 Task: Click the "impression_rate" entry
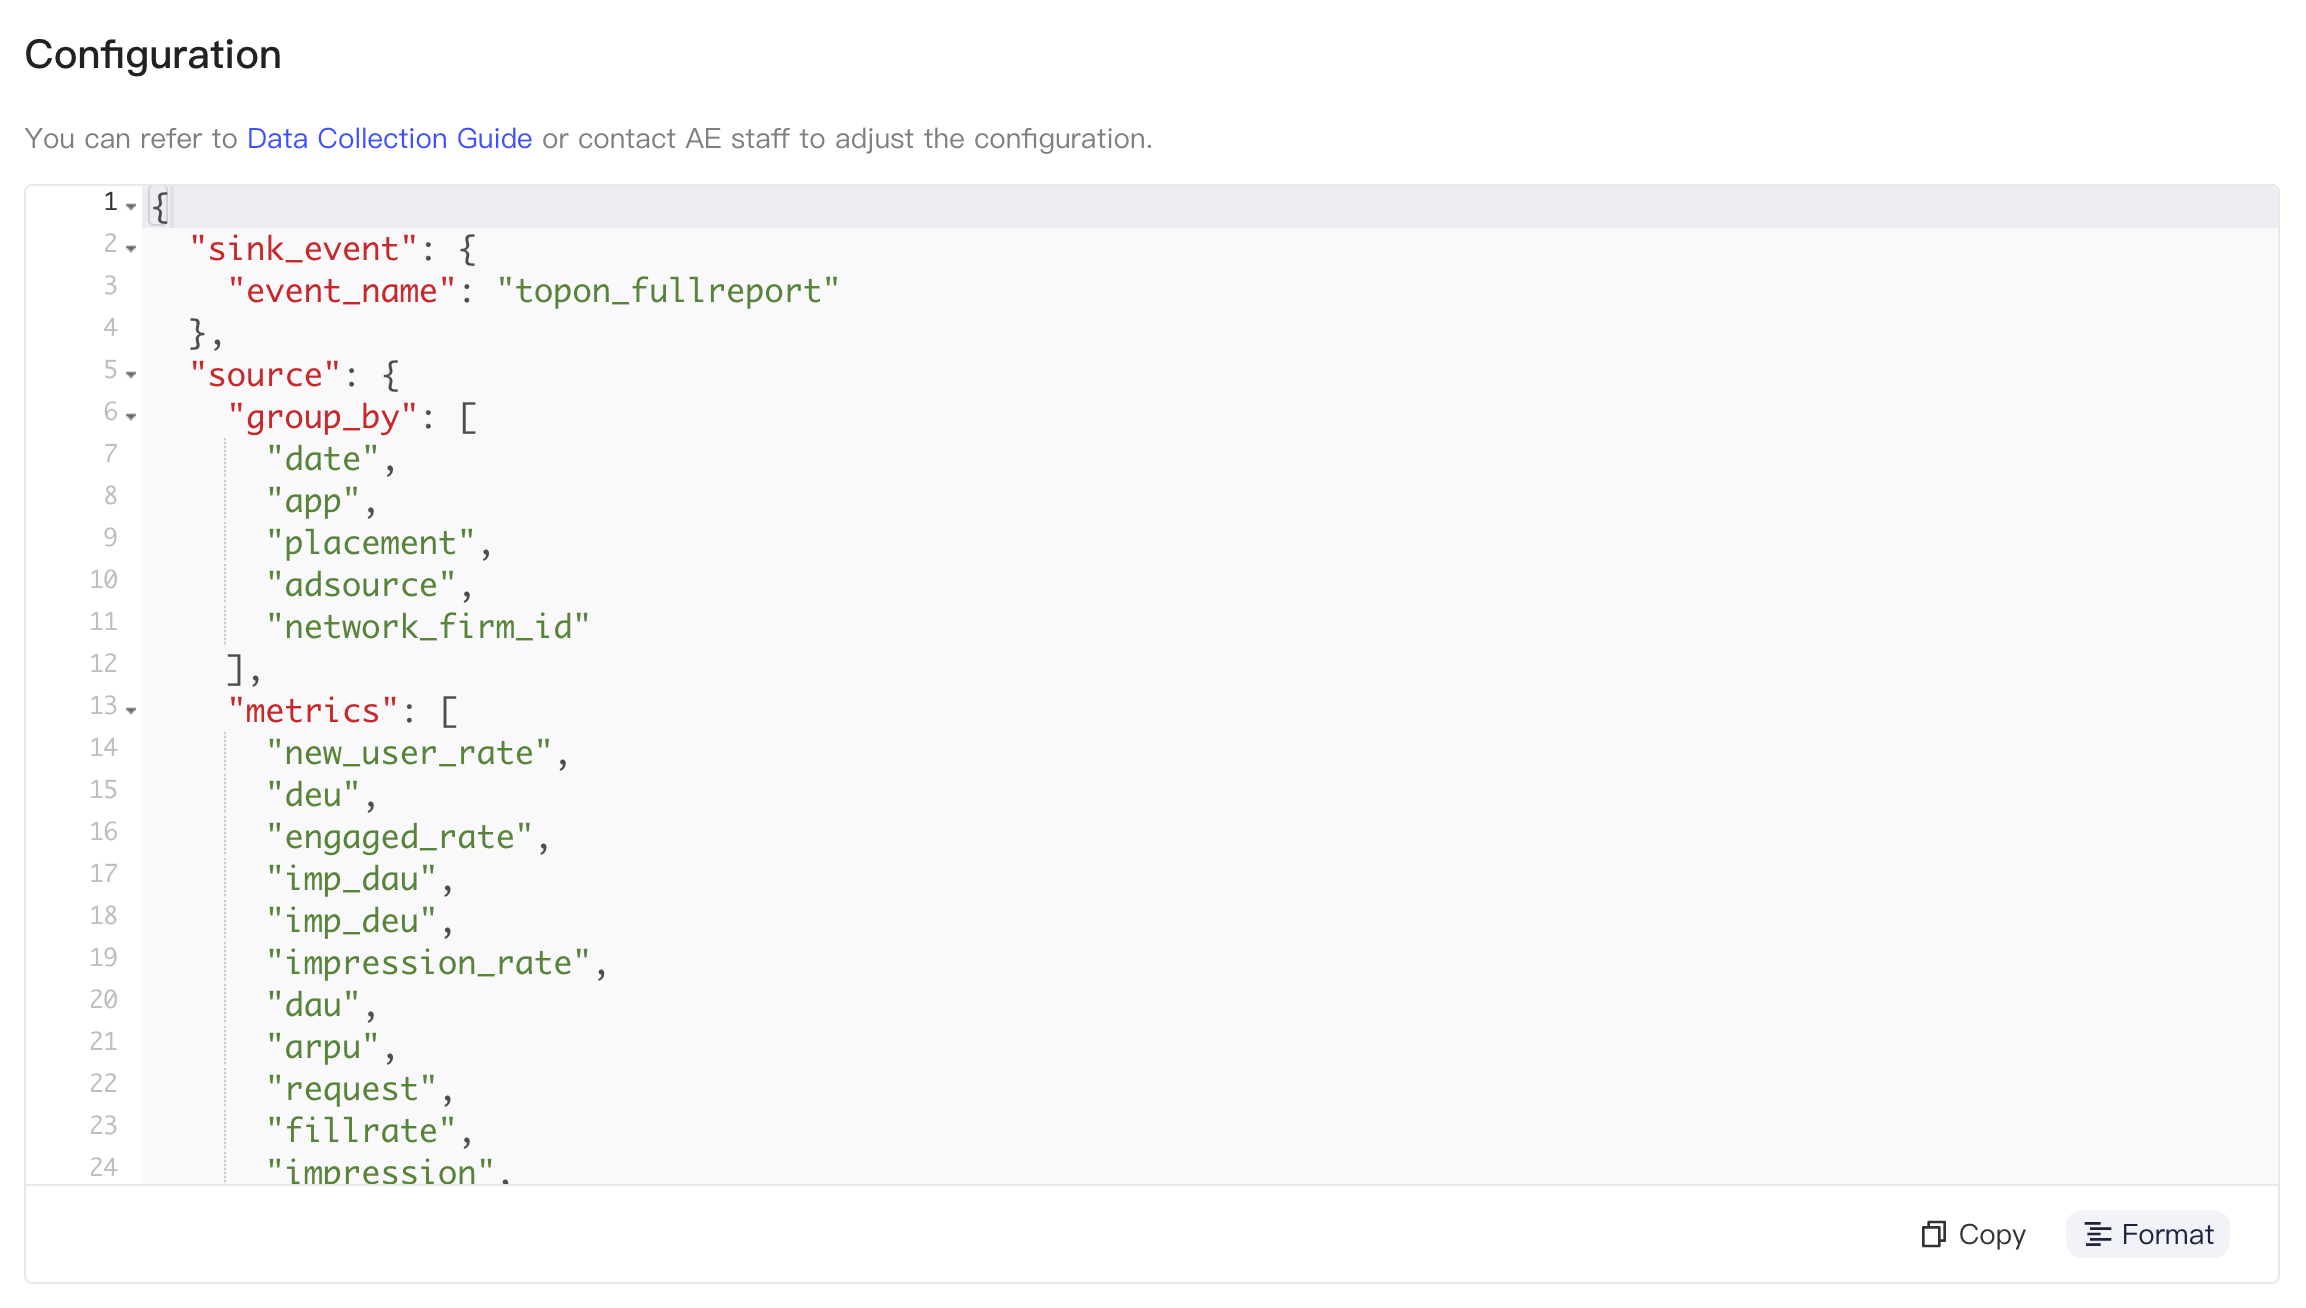click(x=428, y=963)
